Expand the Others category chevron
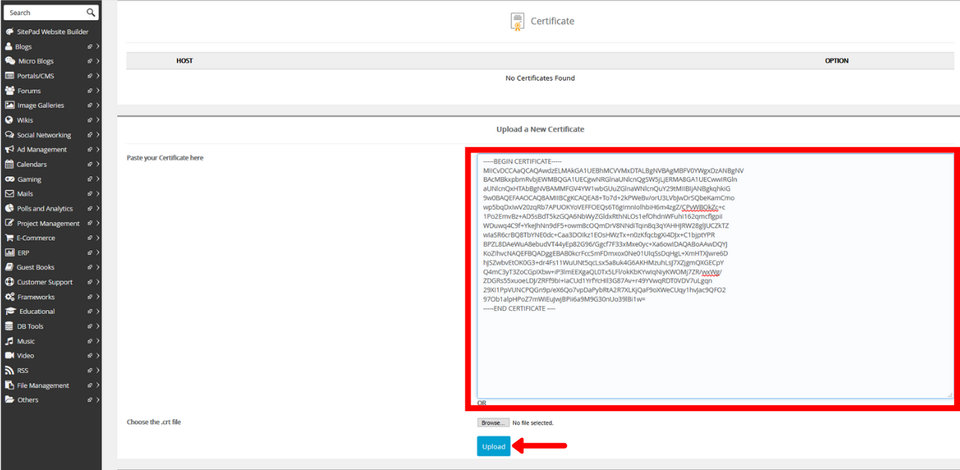This screenshot has height=470, width=960. point(97,400)
